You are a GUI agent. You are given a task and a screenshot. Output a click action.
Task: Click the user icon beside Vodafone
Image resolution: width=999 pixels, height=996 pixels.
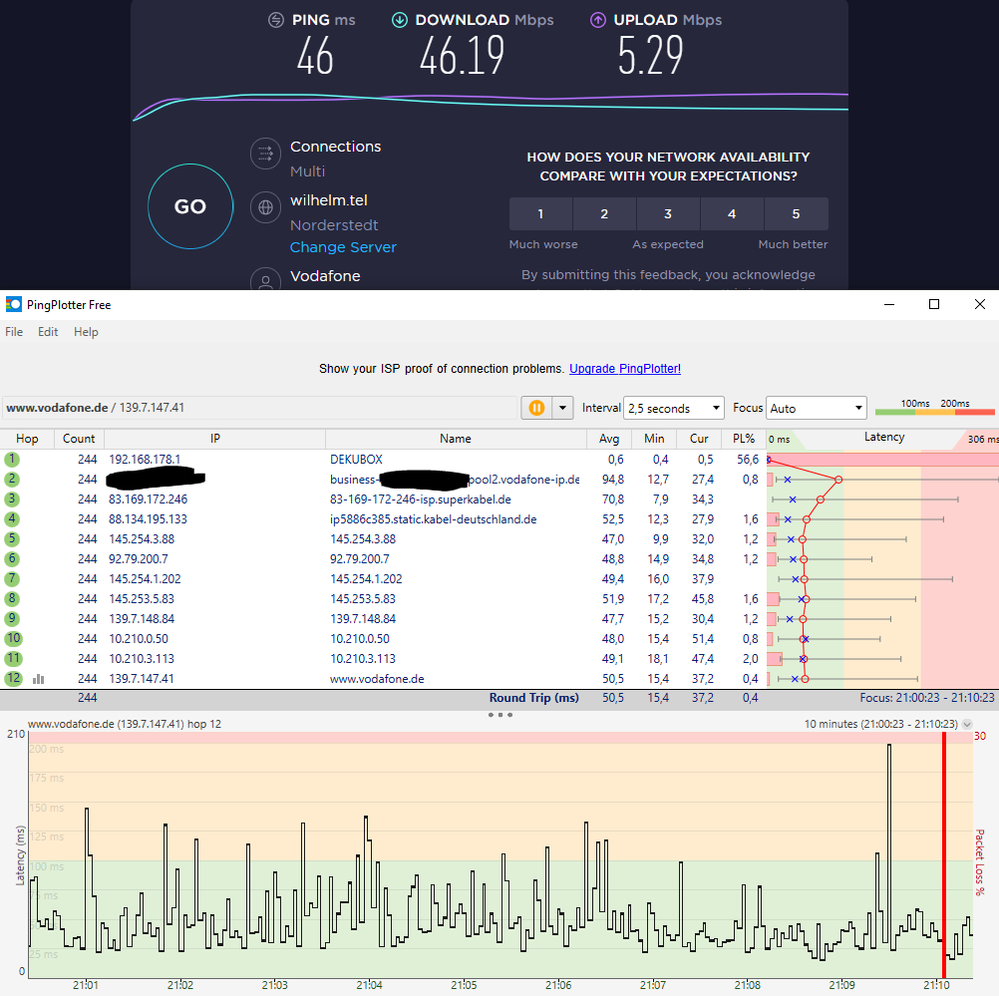point(266,280)
